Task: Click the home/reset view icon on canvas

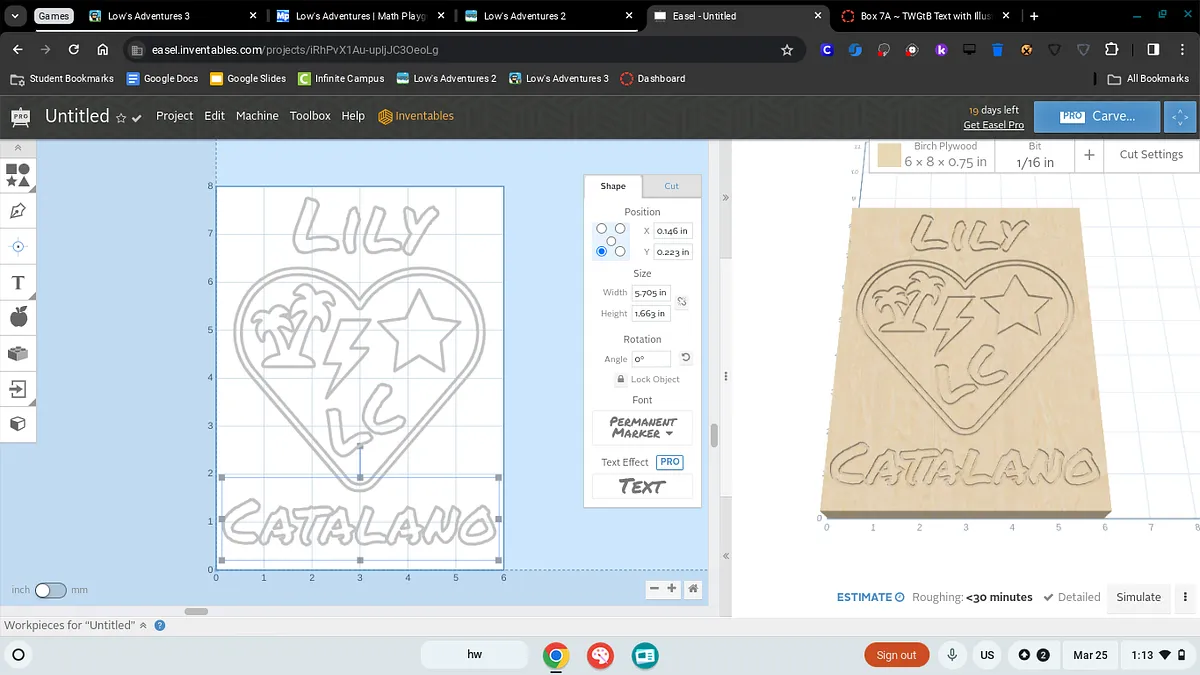Action: pos(693,589)
